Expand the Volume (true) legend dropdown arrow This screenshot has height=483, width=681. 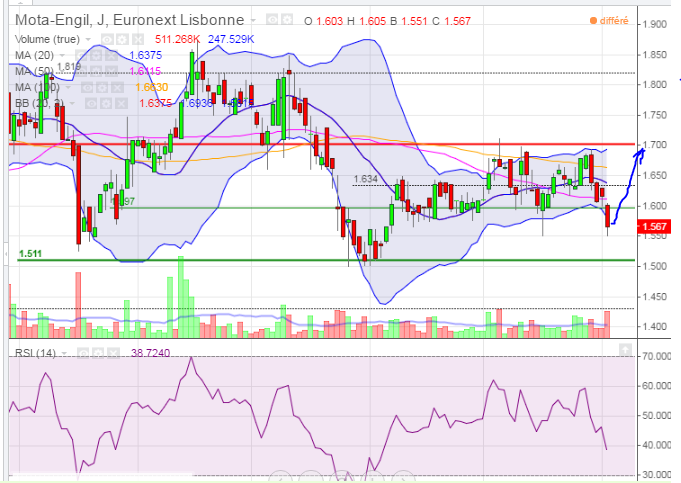(88, 40)
